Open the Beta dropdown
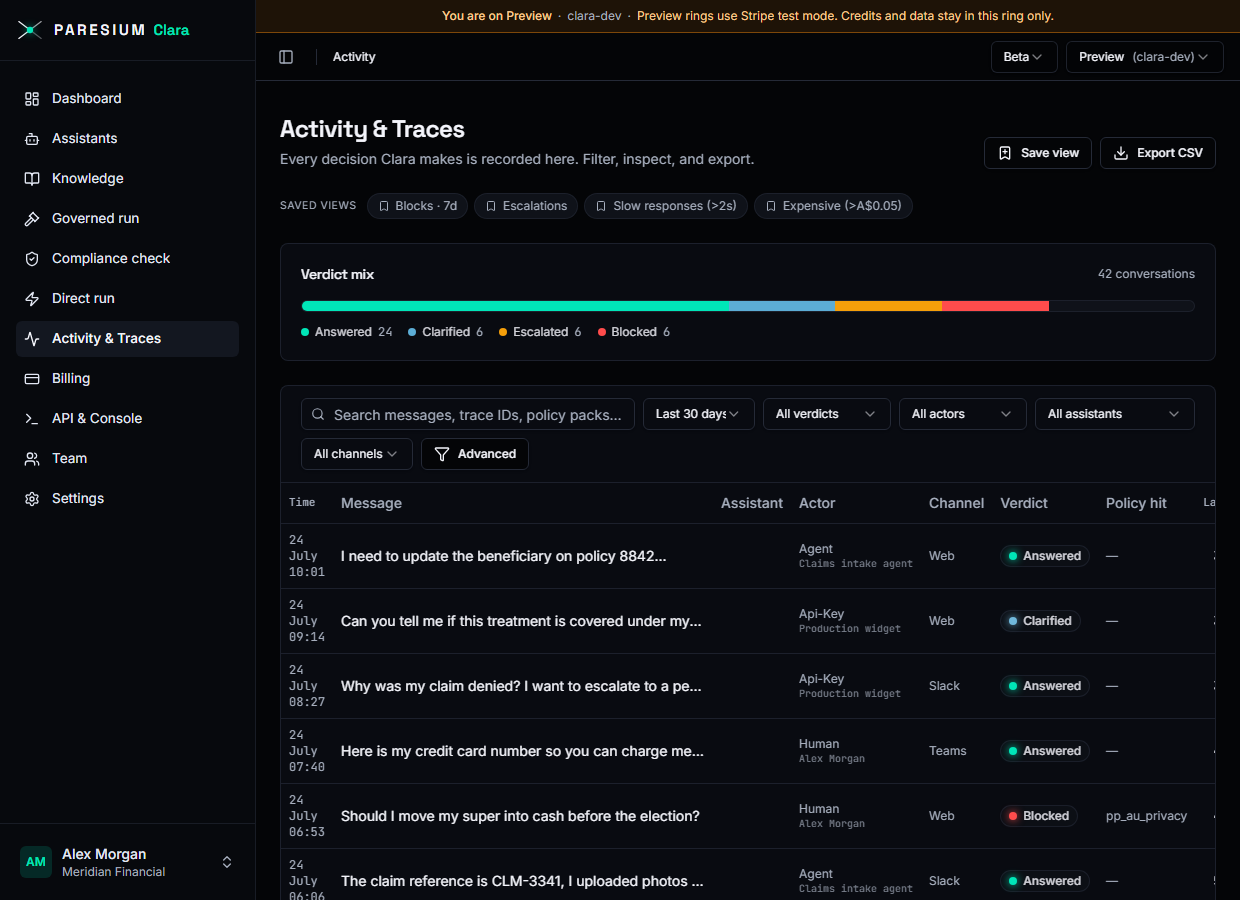 [1024, 57]
